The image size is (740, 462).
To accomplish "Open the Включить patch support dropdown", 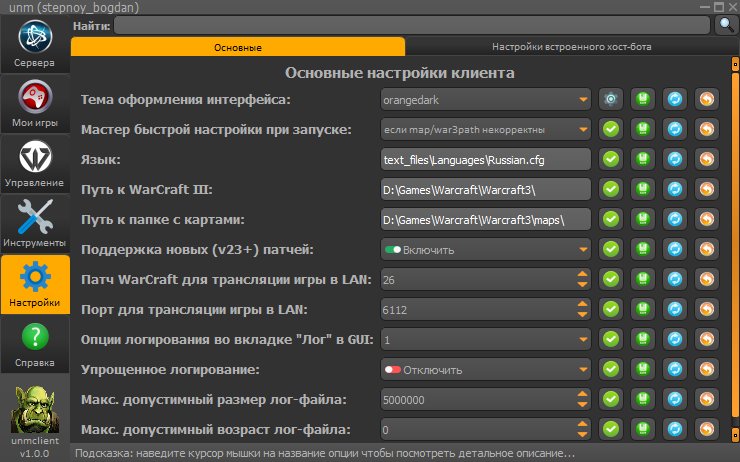I will (x=486, y=250).
